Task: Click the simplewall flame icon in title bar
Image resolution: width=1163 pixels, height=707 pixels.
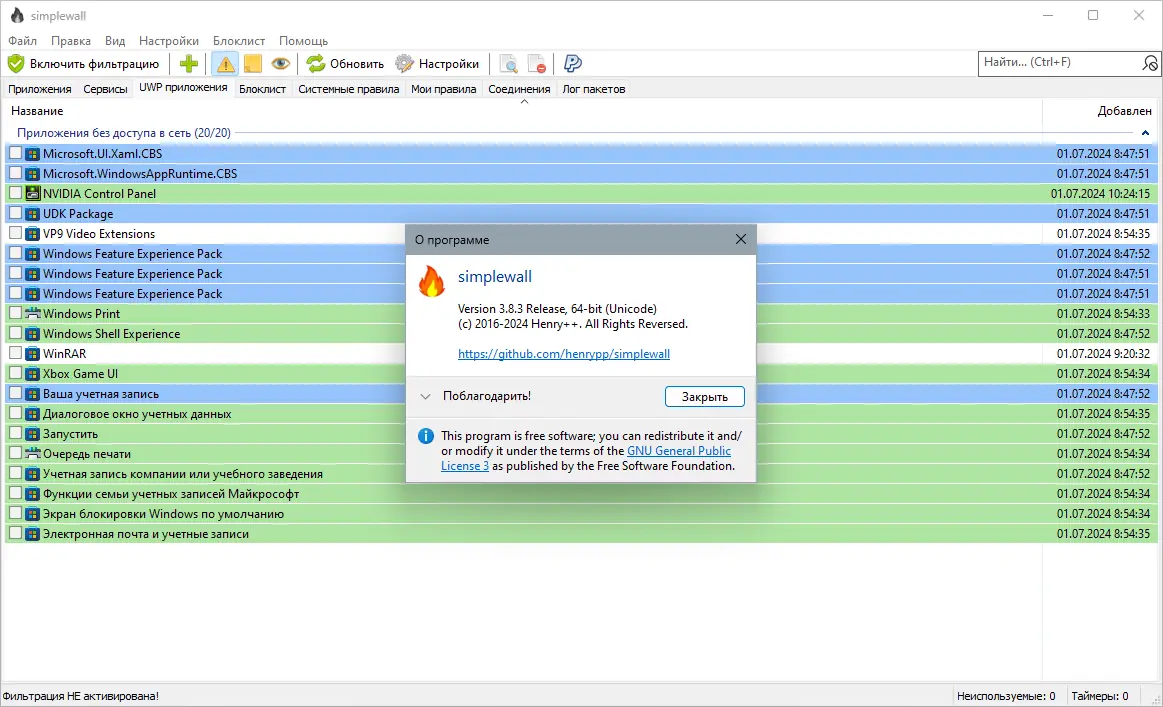Action: tap(16, 16)
